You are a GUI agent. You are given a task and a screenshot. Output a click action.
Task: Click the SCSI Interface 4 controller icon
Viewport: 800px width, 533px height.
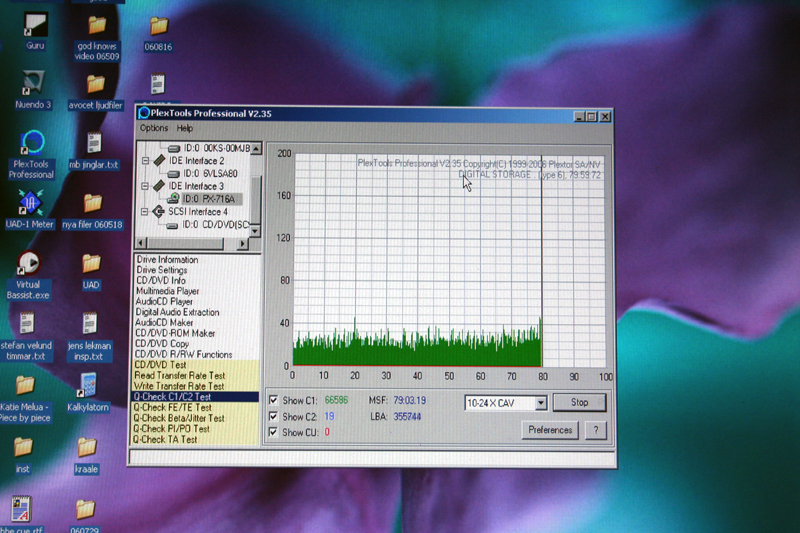(x=159, y=212)
